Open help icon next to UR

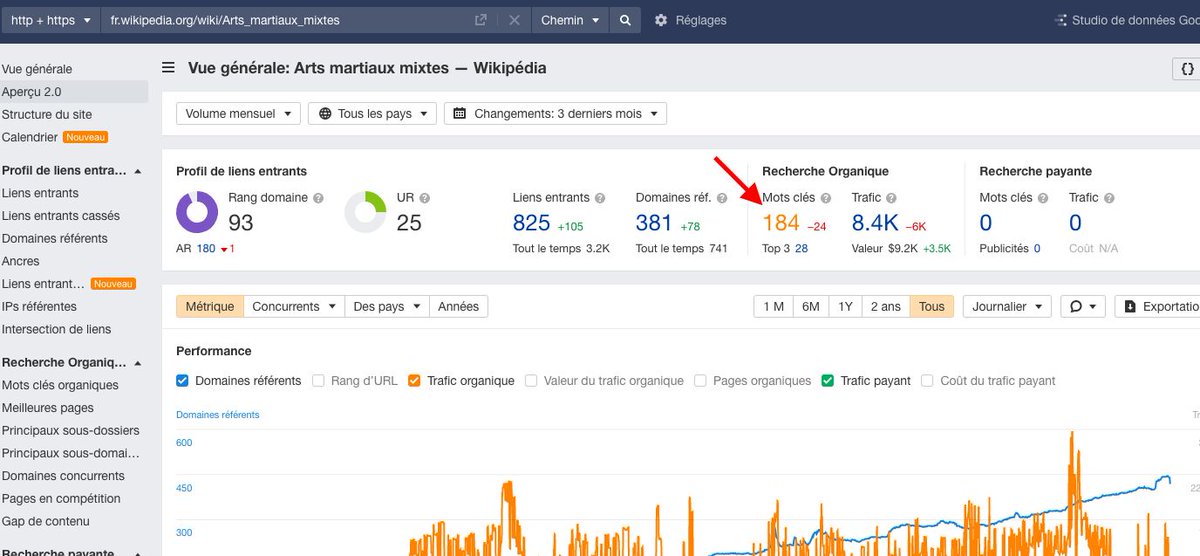pos(425,198)
